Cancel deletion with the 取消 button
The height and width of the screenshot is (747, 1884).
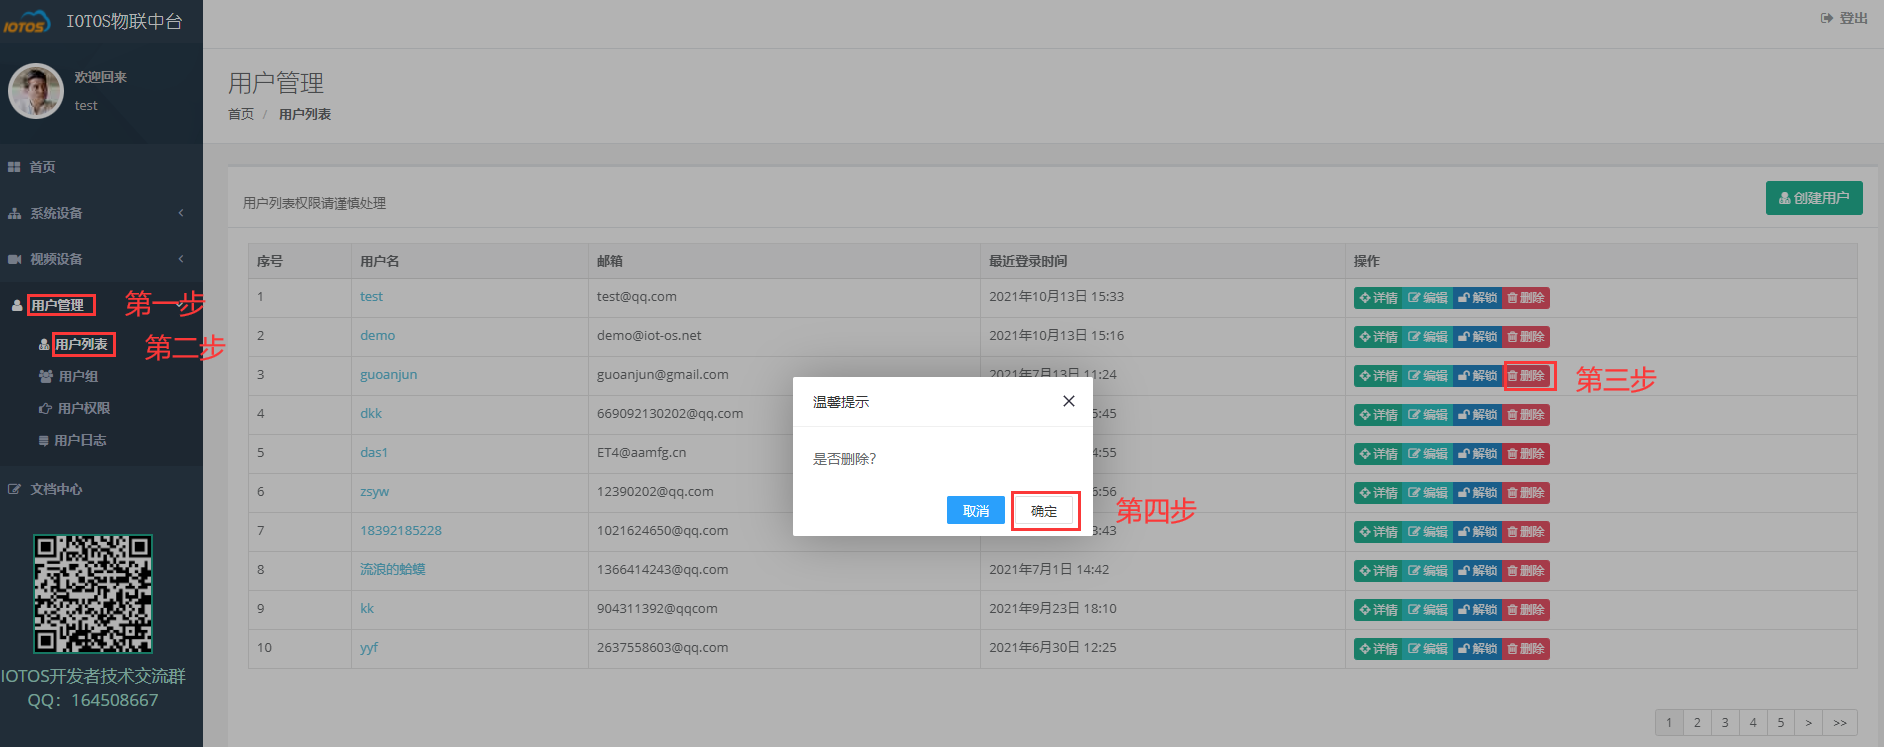pos(976,511)
